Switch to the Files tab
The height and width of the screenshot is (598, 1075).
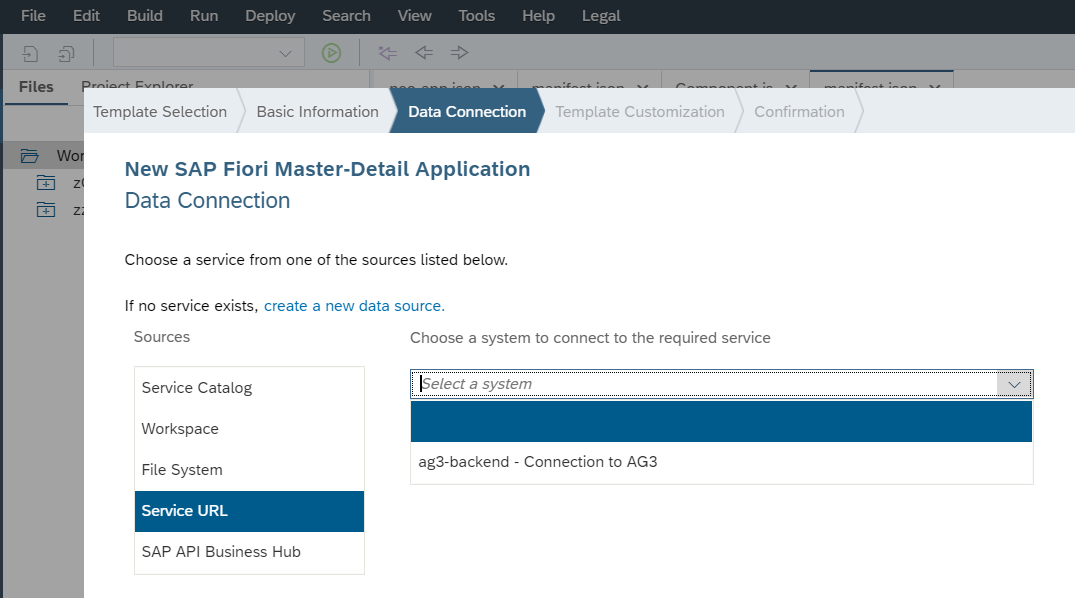[36, 87]
